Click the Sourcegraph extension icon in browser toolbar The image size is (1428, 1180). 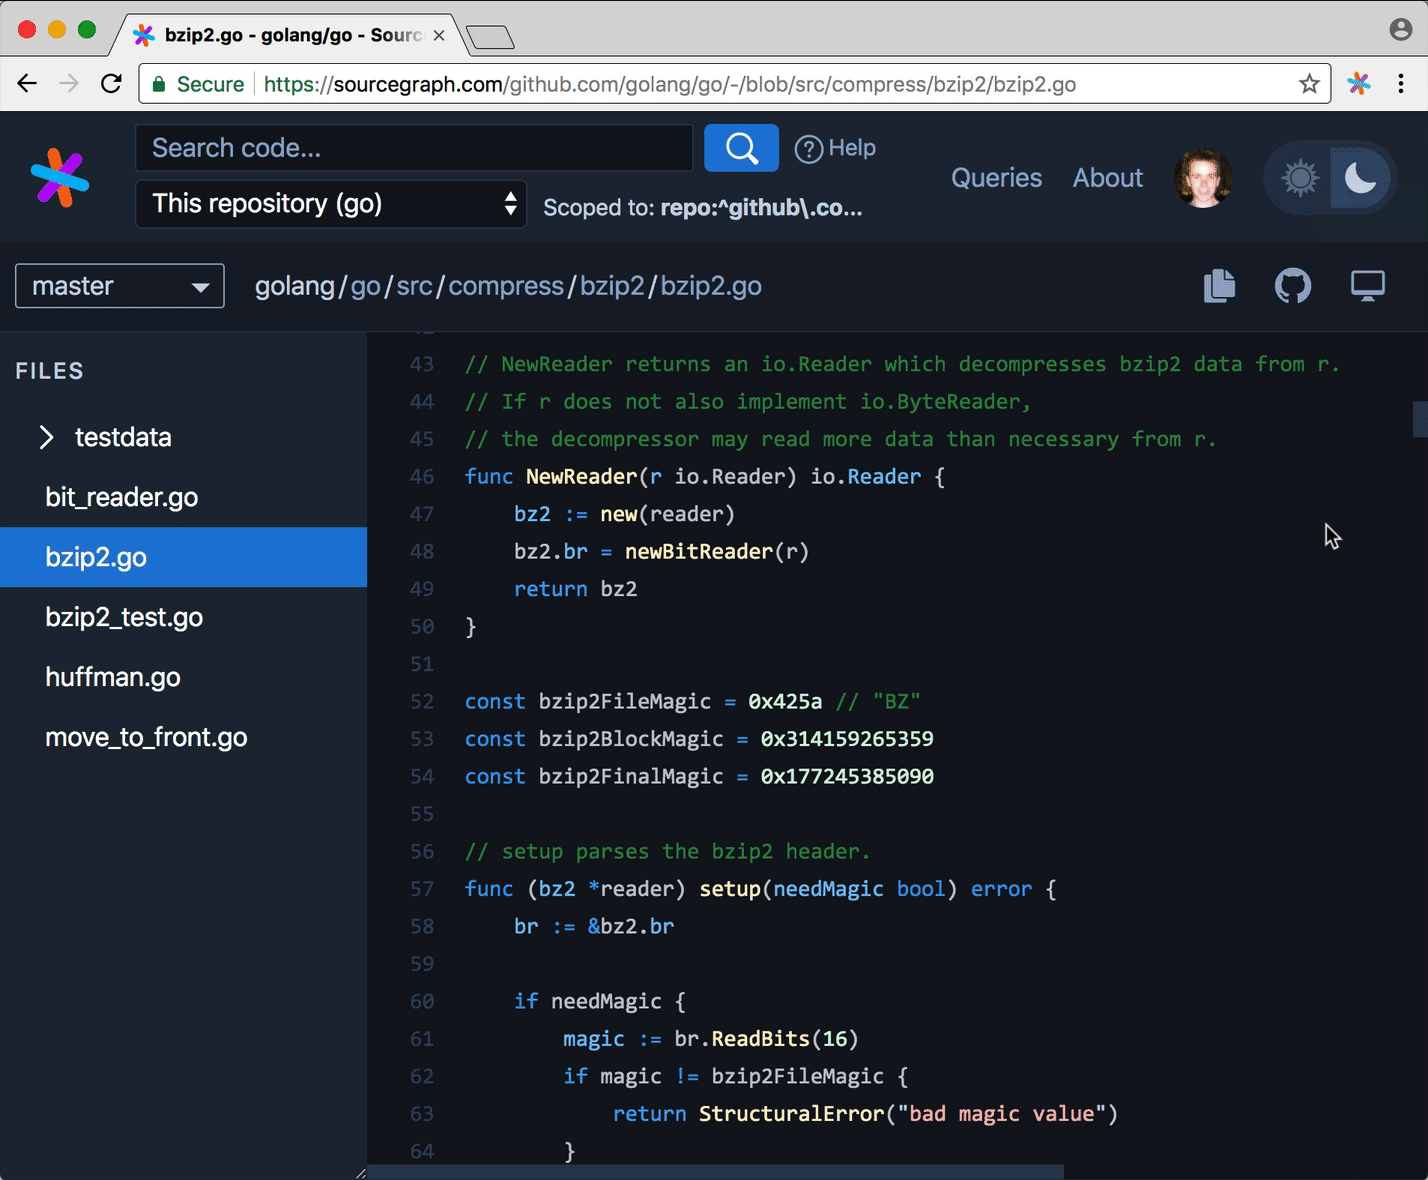point(1359,84)
